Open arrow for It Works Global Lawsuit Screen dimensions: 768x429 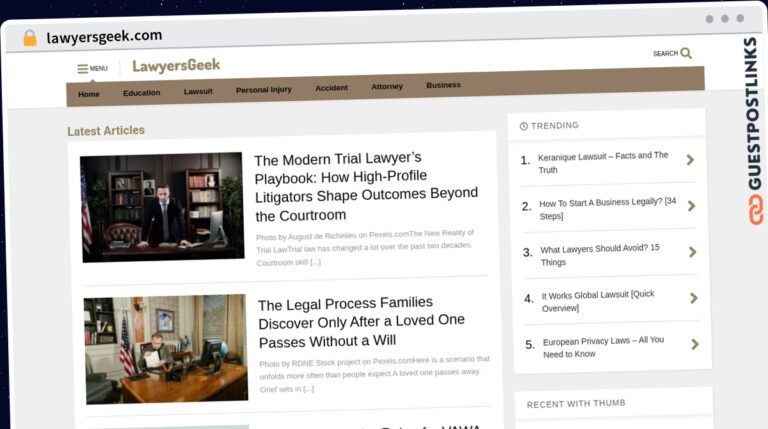694,298
